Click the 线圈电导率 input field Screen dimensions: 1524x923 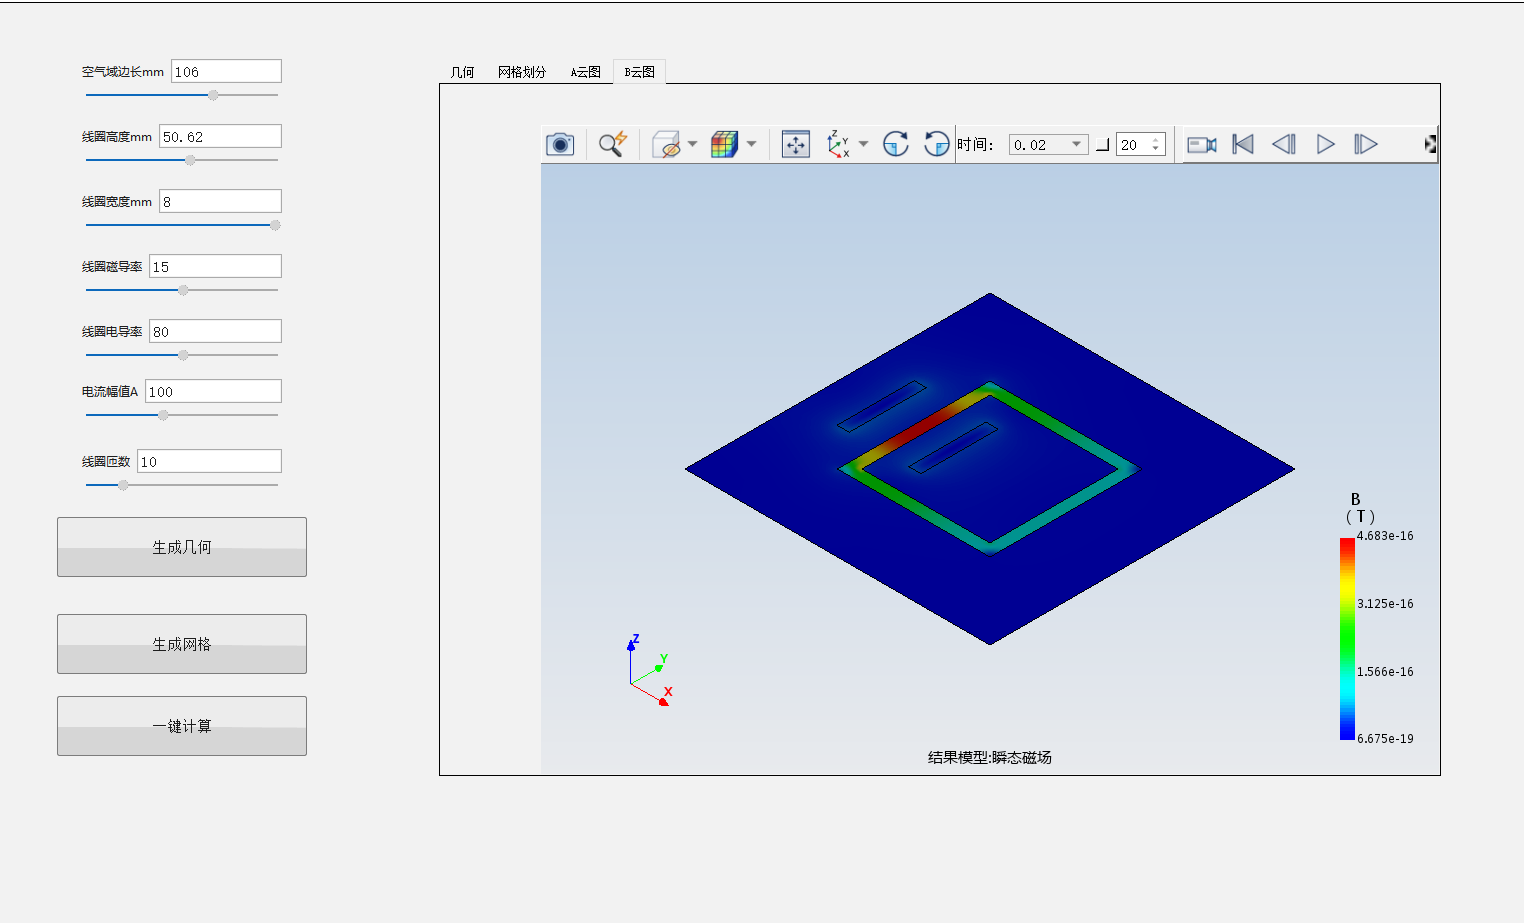pos(215,331)
